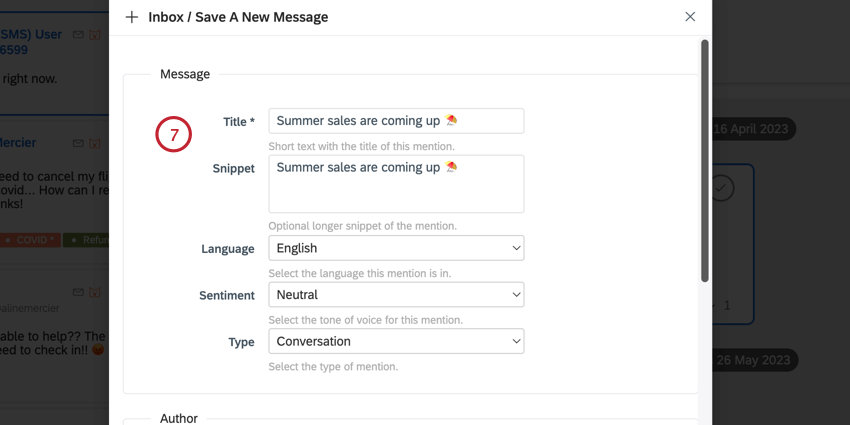
Task: Expand the Sentiment dropdown set to Neutral
Action: coord(396,294)
